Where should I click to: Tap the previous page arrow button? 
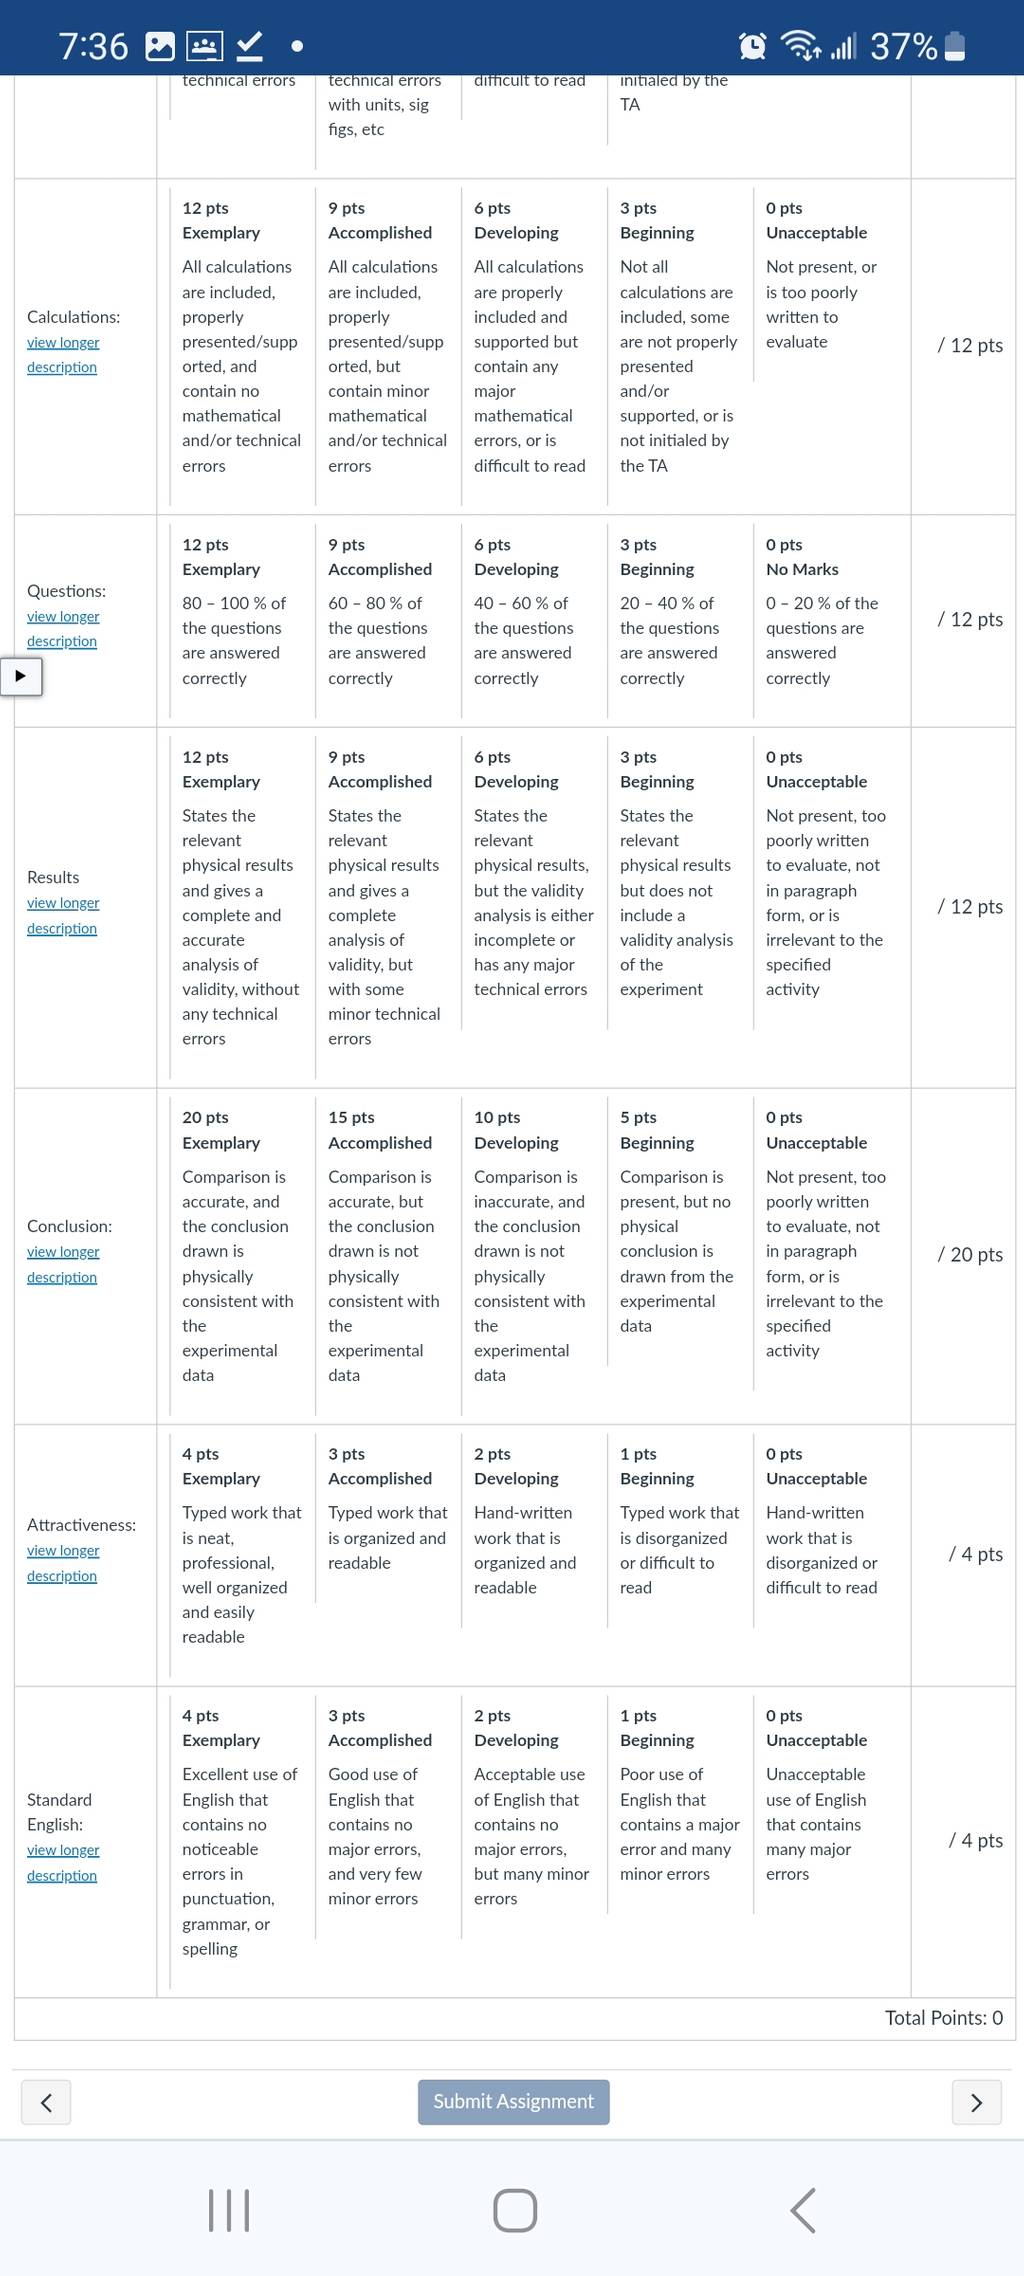[x=46, y=2102]
